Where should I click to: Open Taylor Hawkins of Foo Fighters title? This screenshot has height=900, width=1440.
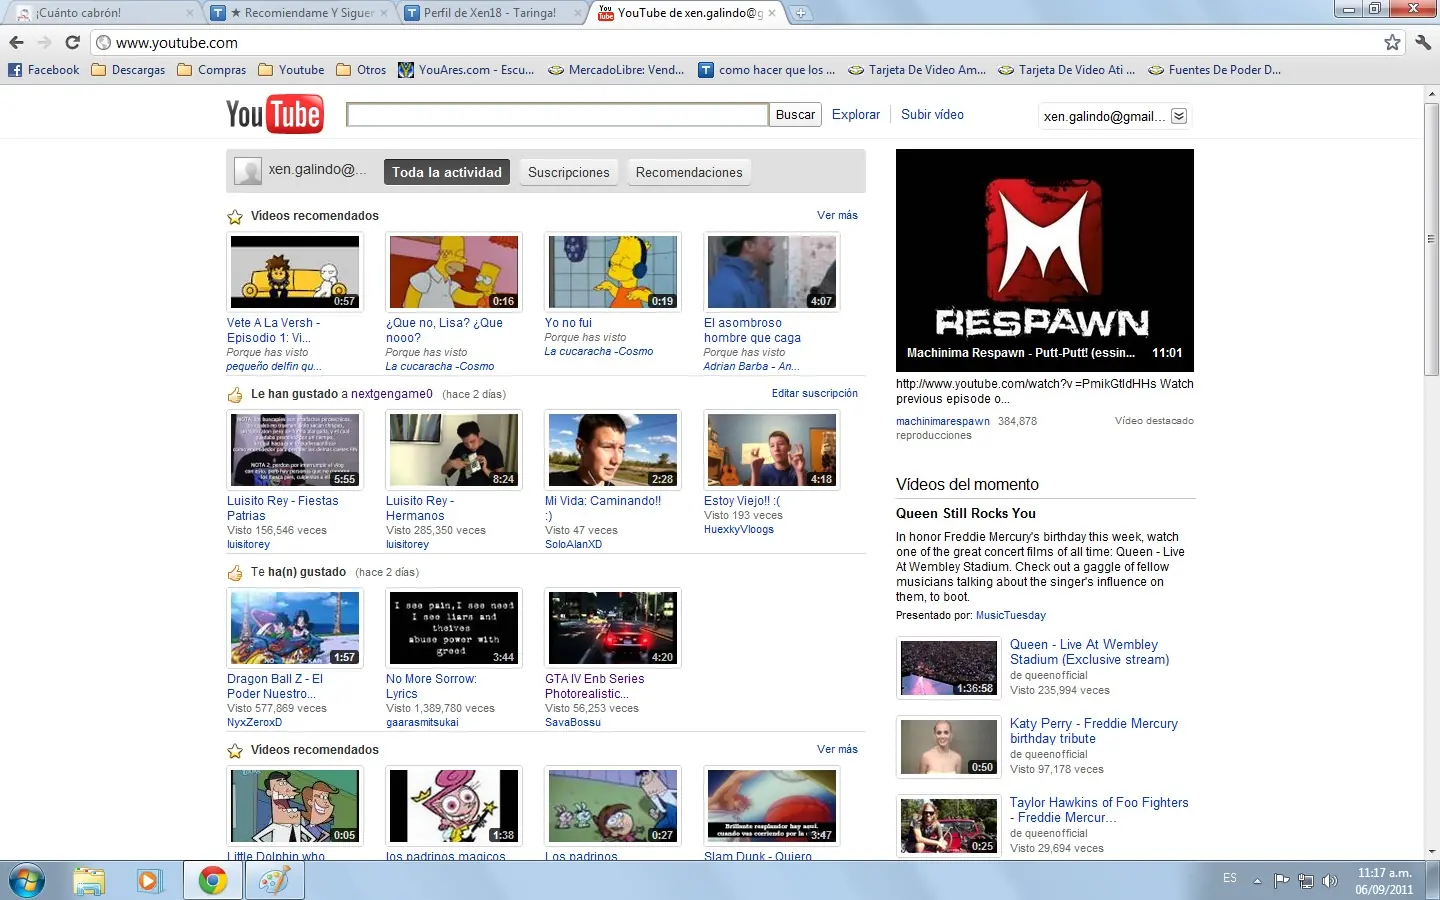coord(1099,810)
